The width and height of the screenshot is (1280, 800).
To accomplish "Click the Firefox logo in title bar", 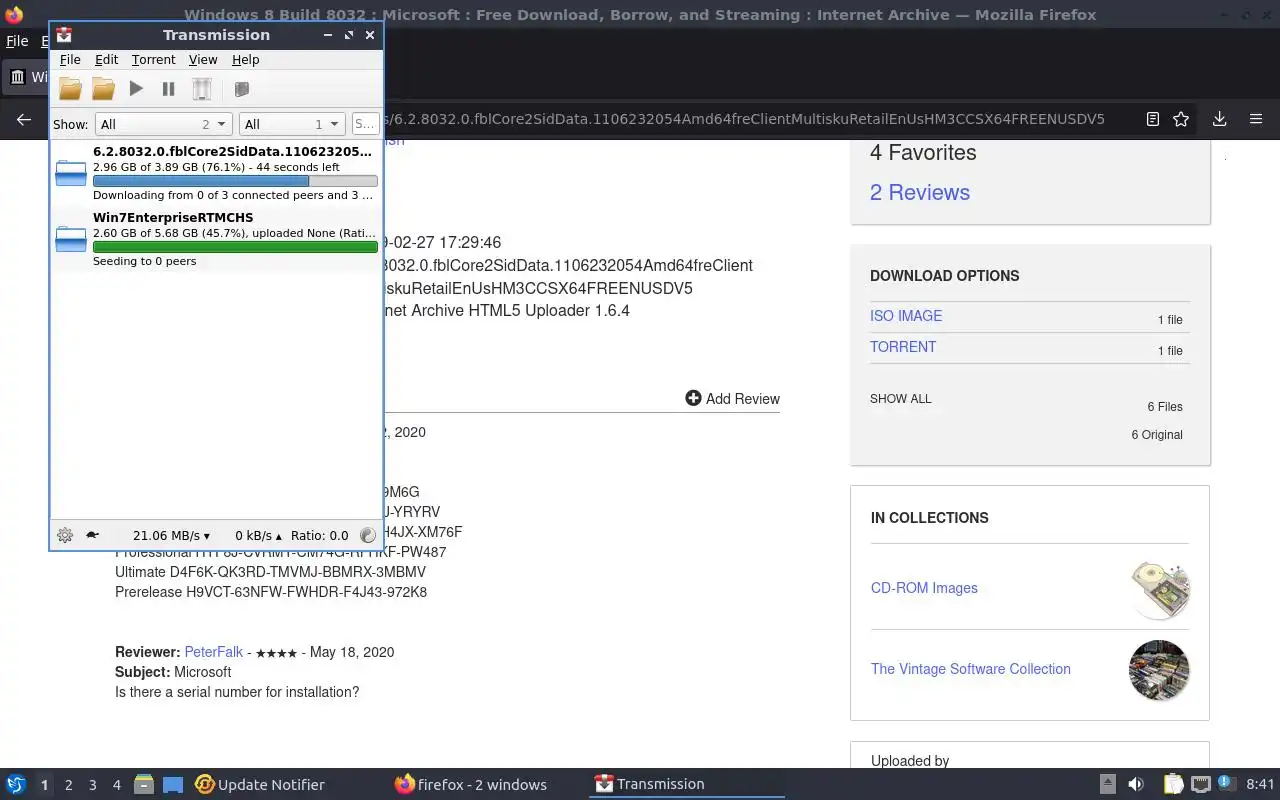I will 13,14.
